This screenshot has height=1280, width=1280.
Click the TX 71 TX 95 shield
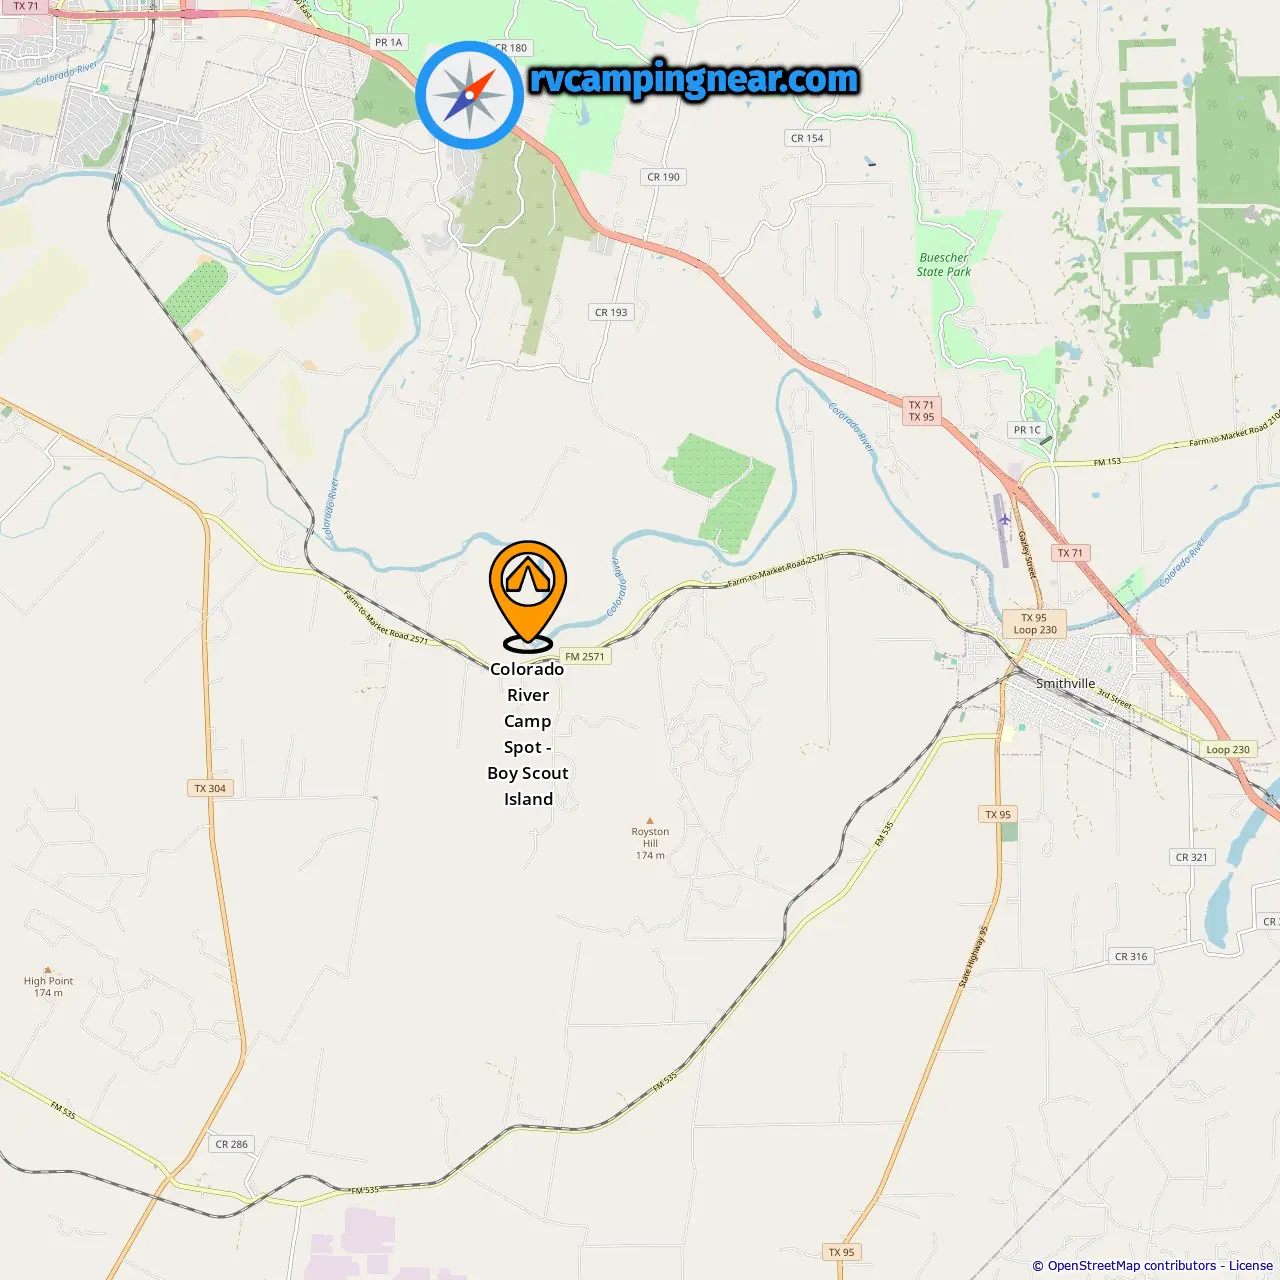[922, 411]
